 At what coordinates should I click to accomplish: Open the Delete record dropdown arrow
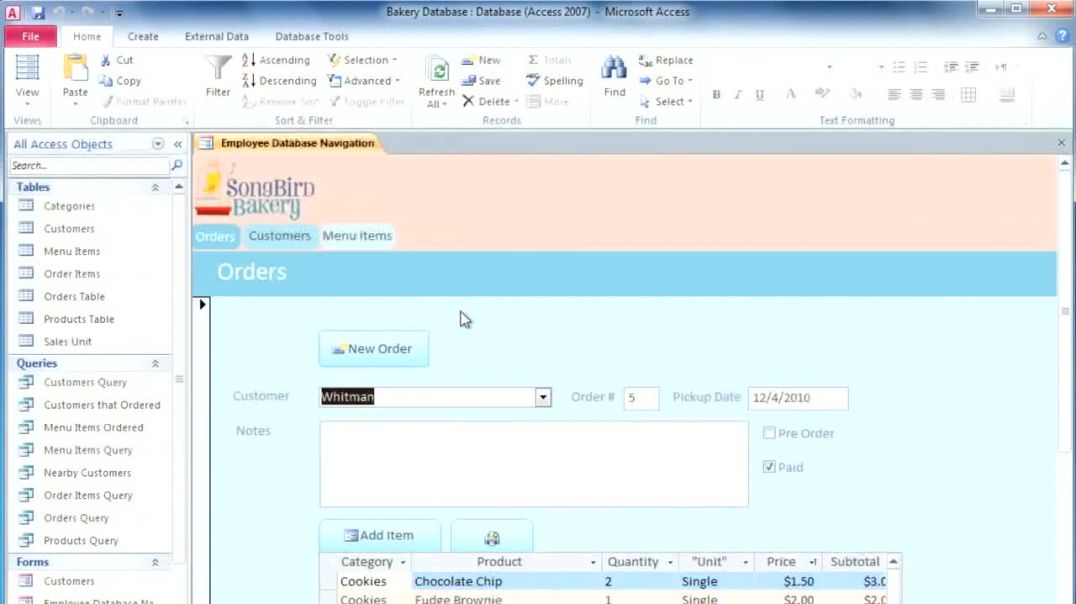tap(516, 102)
